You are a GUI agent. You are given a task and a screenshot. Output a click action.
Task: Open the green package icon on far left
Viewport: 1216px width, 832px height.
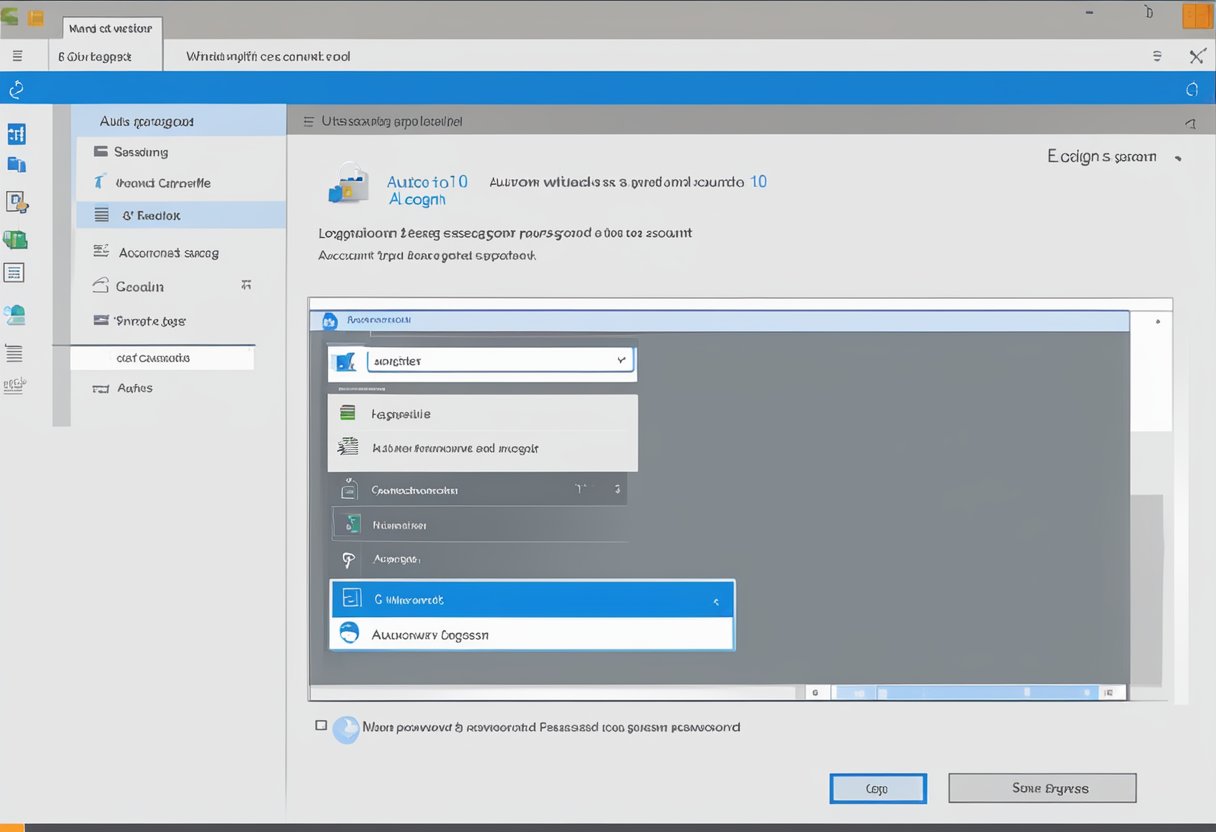(x=17, y=239)
